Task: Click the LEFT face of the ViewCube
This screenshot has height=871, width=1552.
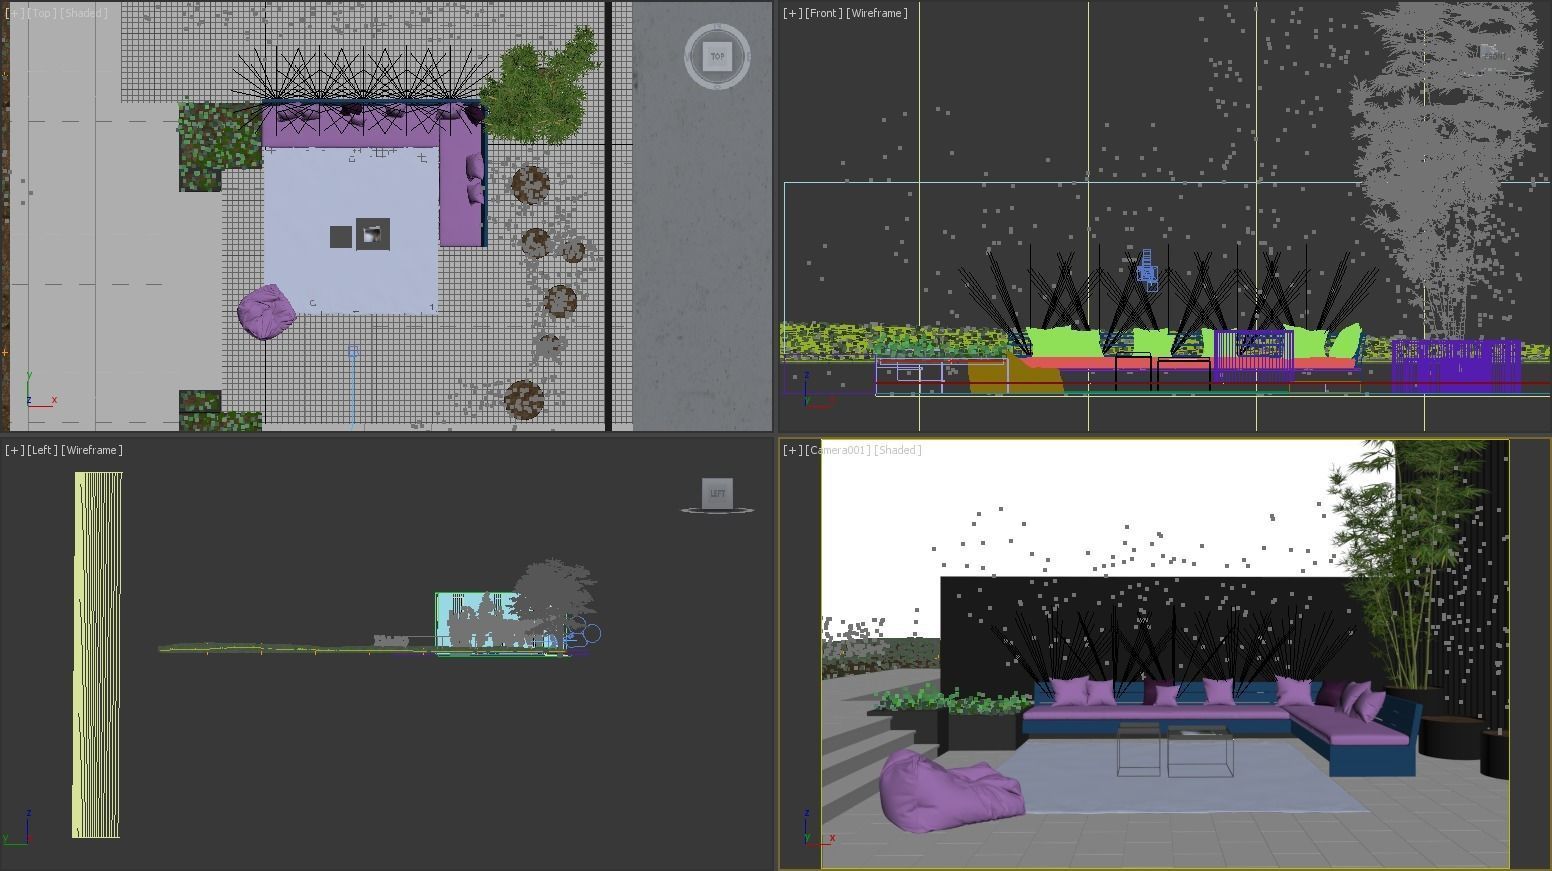Action: coord(717,493)
